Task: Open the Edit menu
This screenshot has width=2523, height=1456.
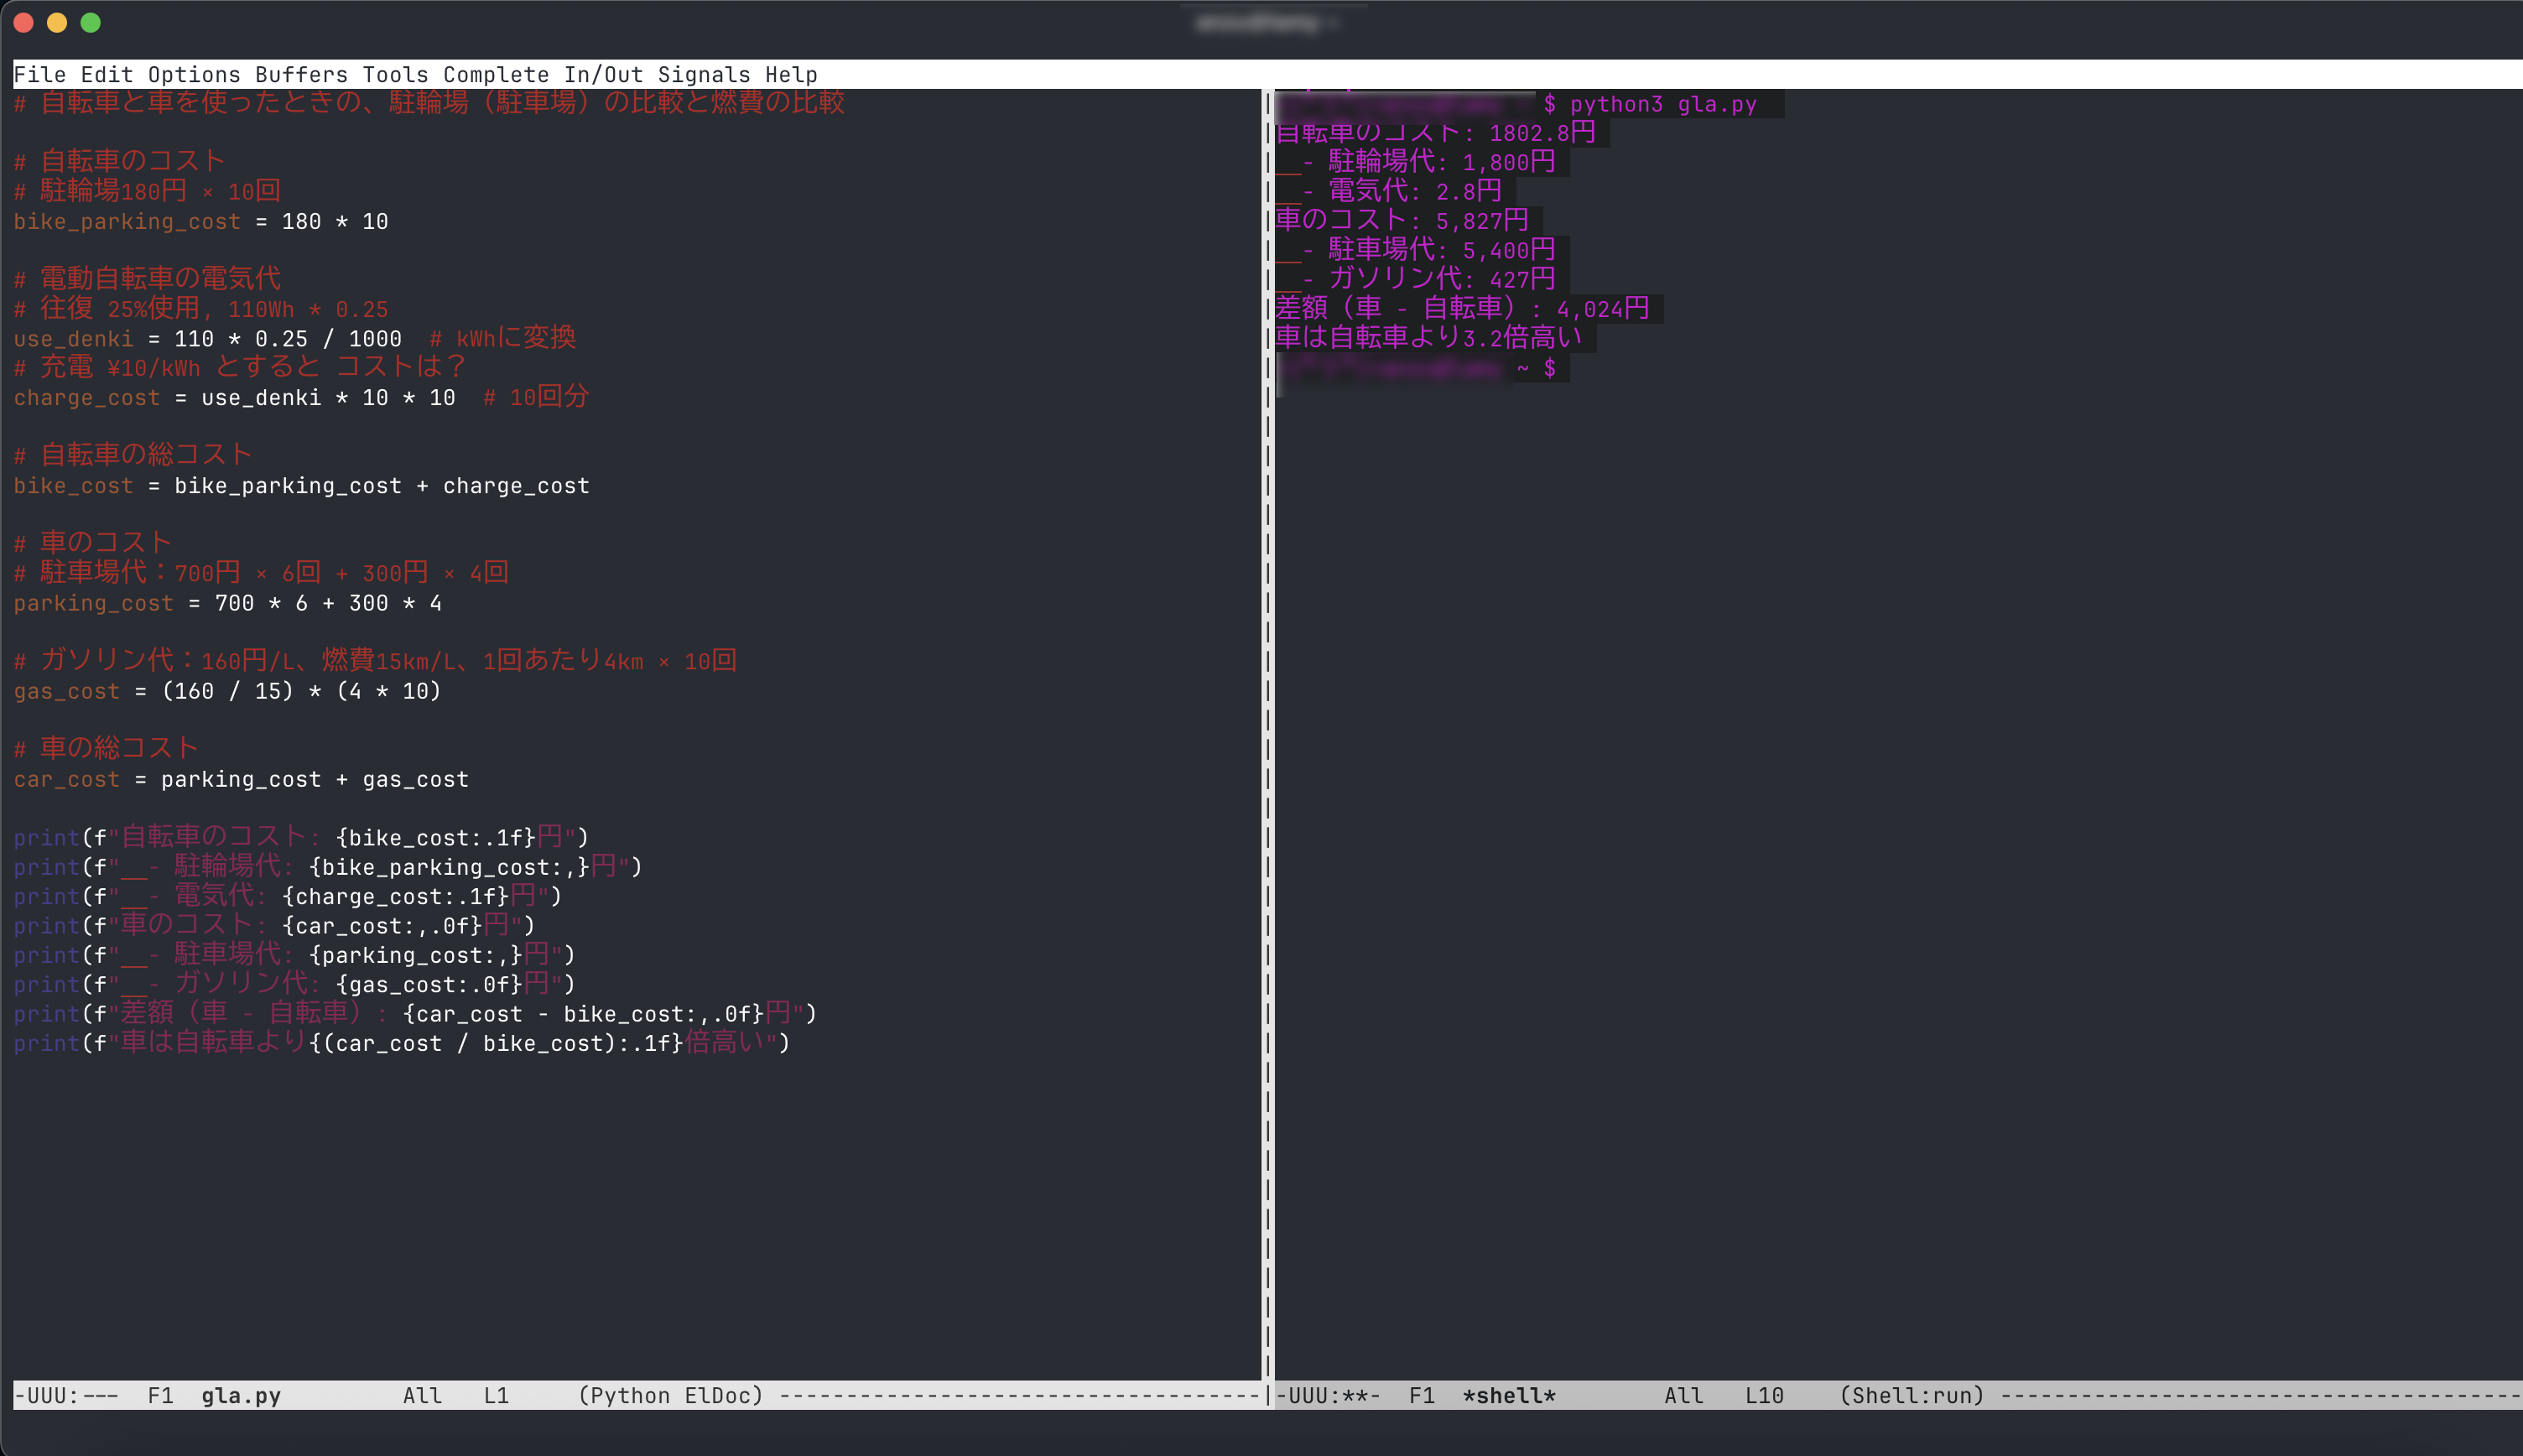Action: point(106,75)
